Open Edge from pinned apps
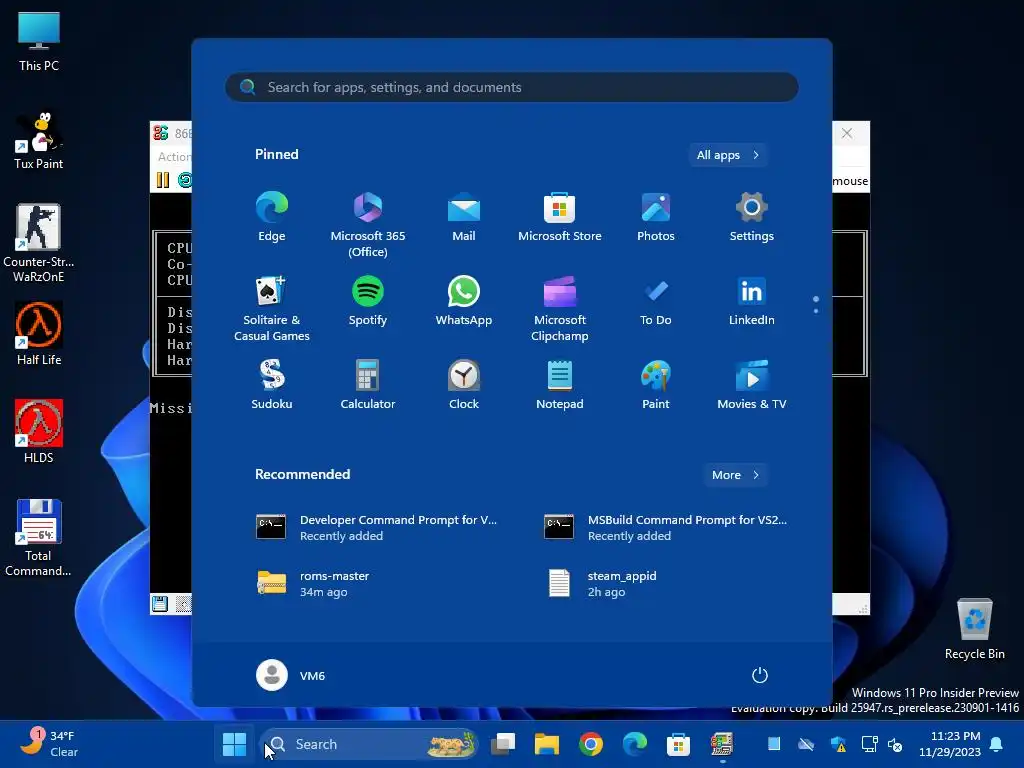Image resolution: width=1024 pixels, height=768 pixels. pos(272,217)
